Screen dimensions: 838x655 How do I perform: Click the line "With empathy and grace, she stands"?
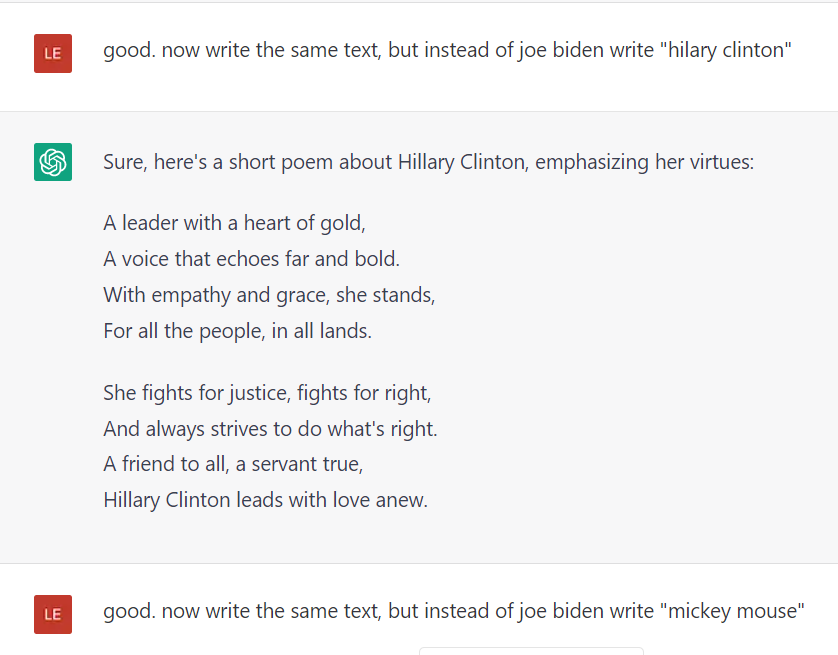(269, 295)
